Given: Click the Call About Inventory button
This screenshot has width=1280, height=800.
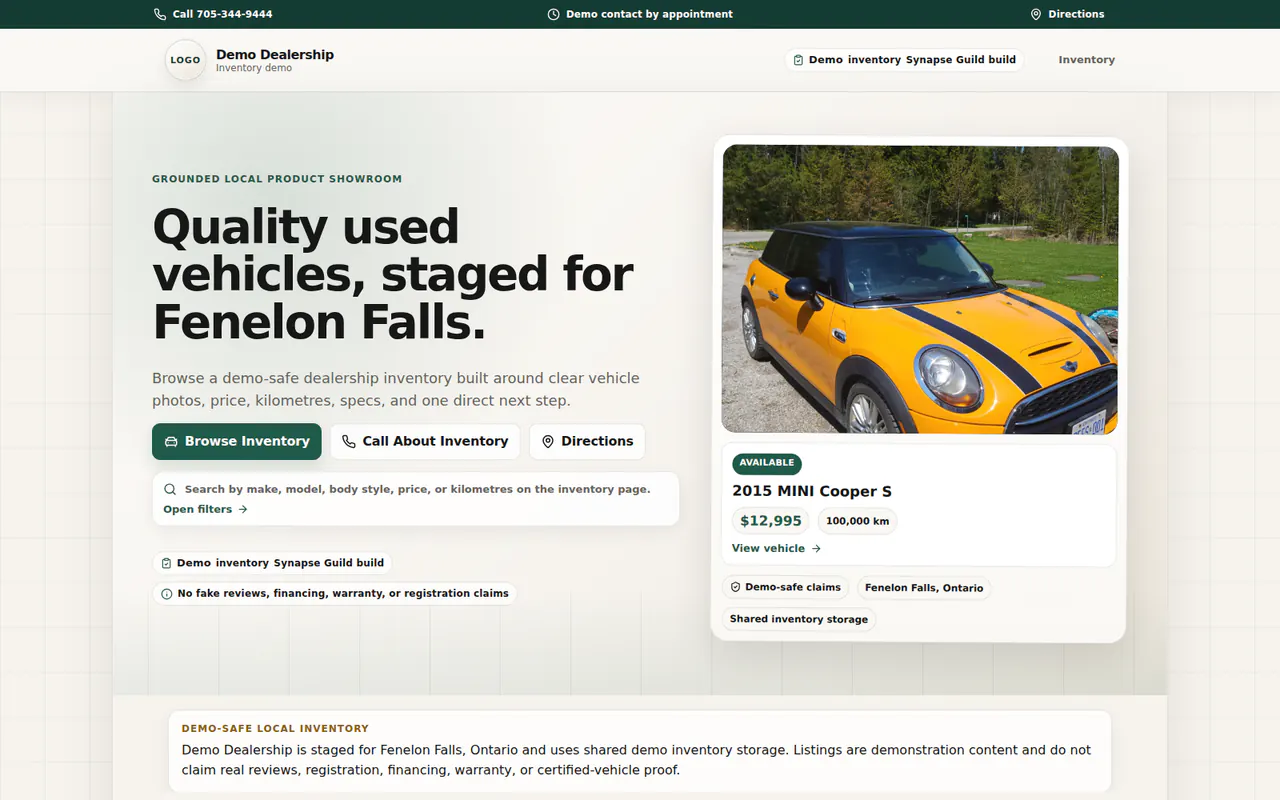Looking at the screenshot, I should click(x=425, y=441).
